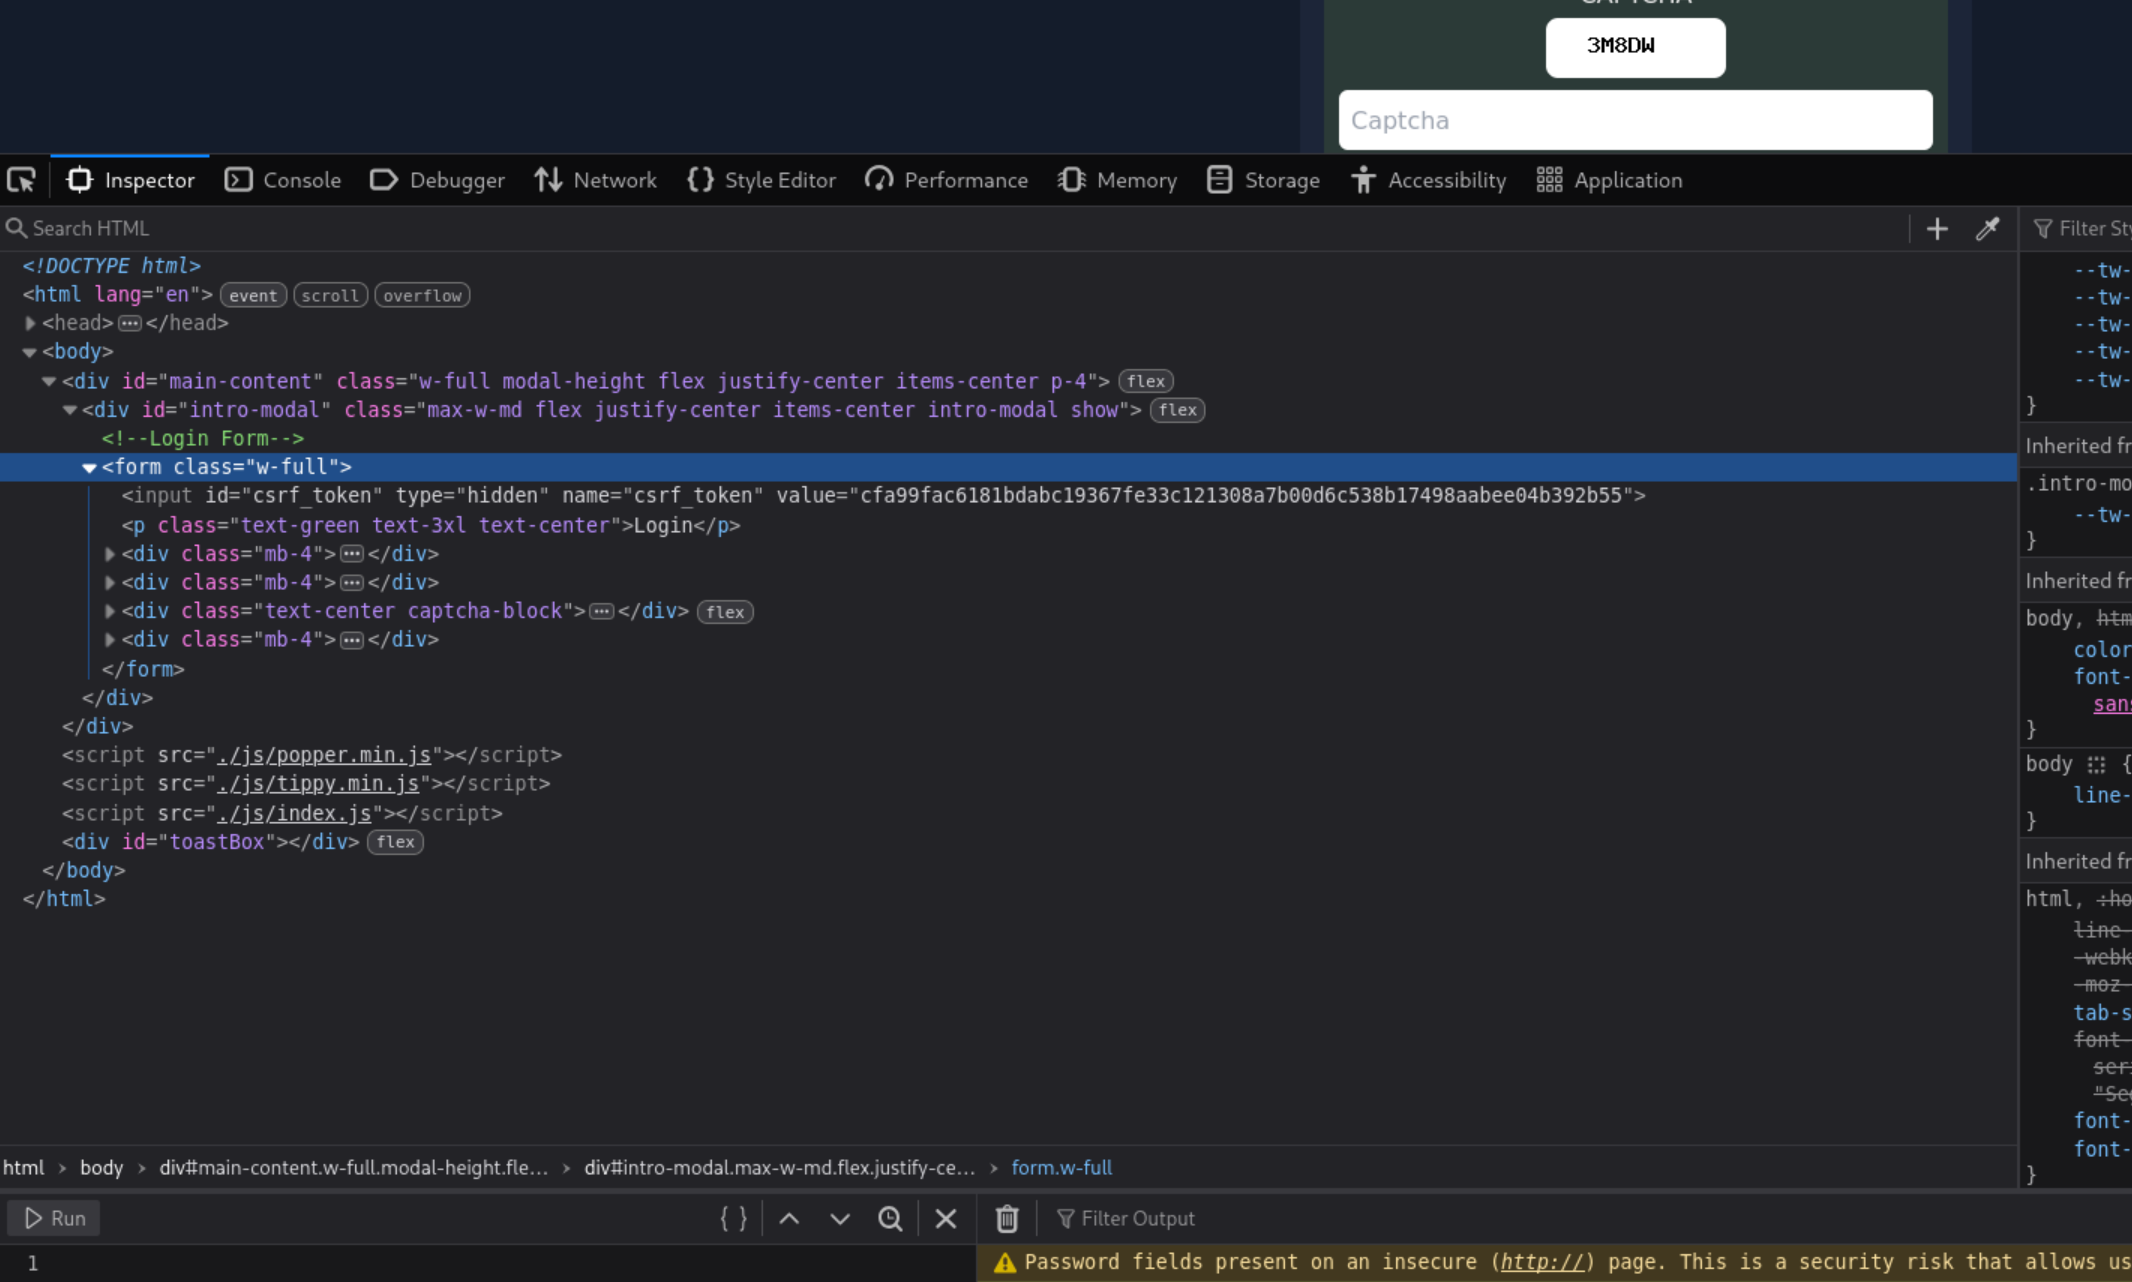Switch to the Console tab

pyautogui.click(x=283, y=180)
